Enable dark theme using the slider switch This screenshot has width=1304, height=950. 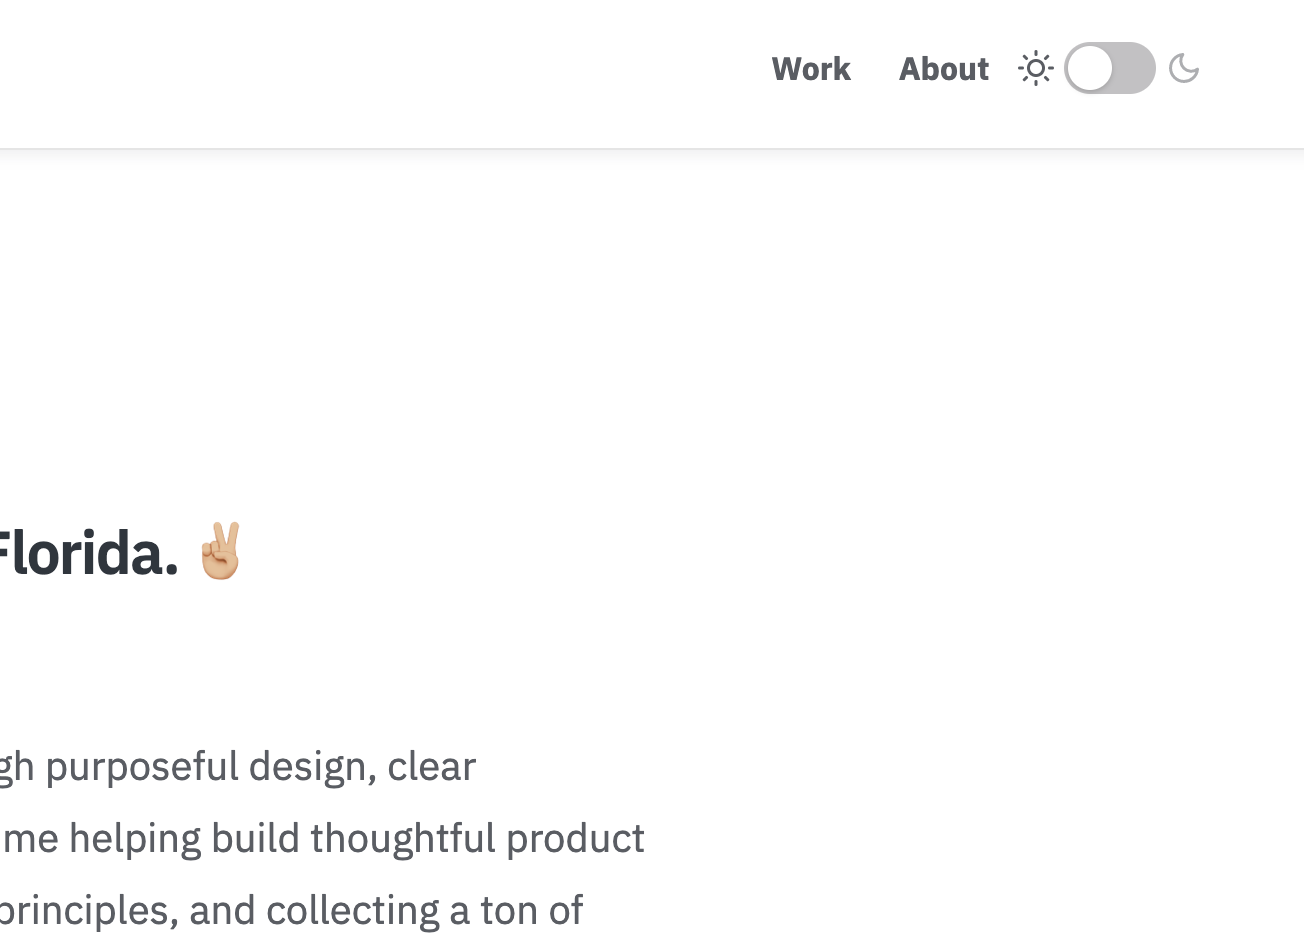(x=1109, y=68)
